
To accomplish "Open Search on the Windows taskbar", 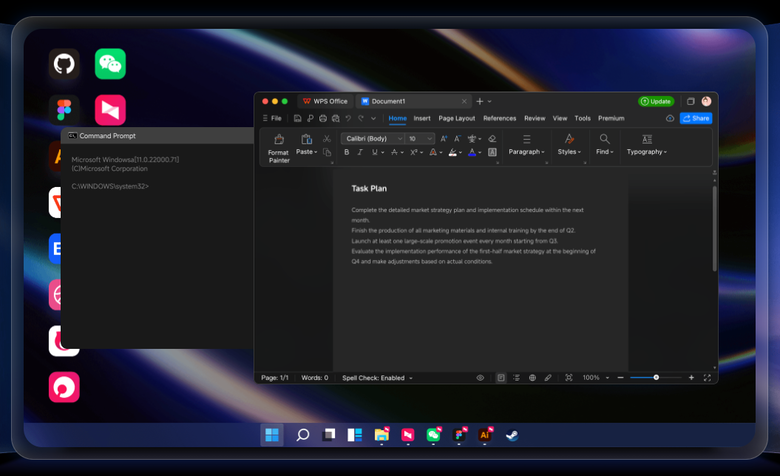I will [302, 435].
